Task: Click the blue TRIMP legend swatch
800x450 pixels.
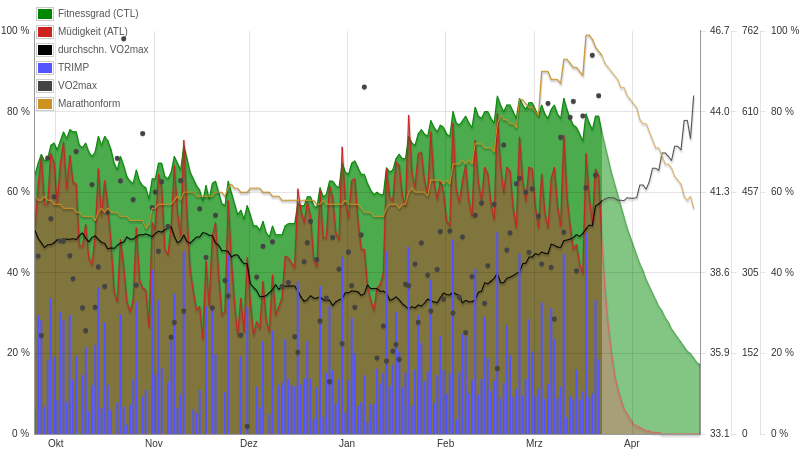Action: click(x=45, y=68)
